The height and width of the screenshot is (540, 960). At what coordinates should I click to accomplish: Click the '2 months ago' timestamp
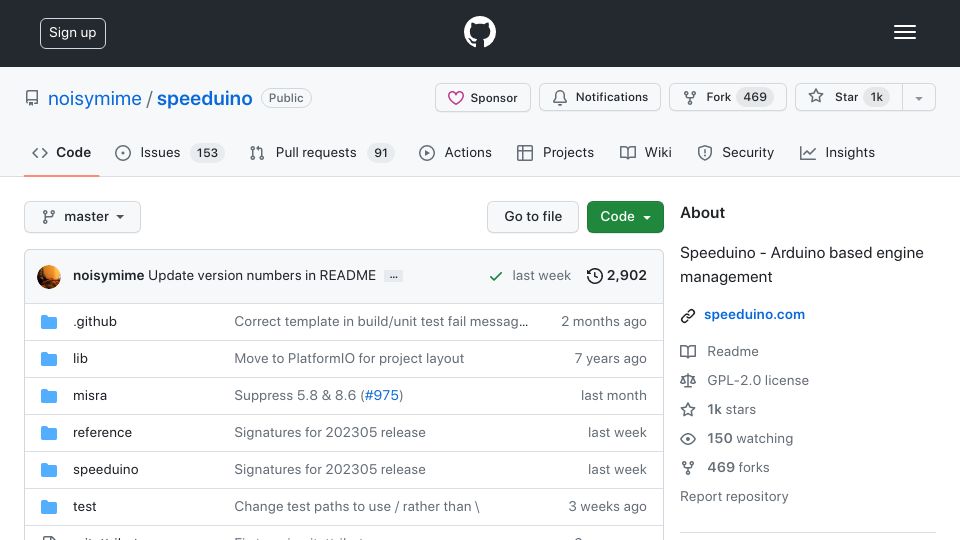coord(604,321)
